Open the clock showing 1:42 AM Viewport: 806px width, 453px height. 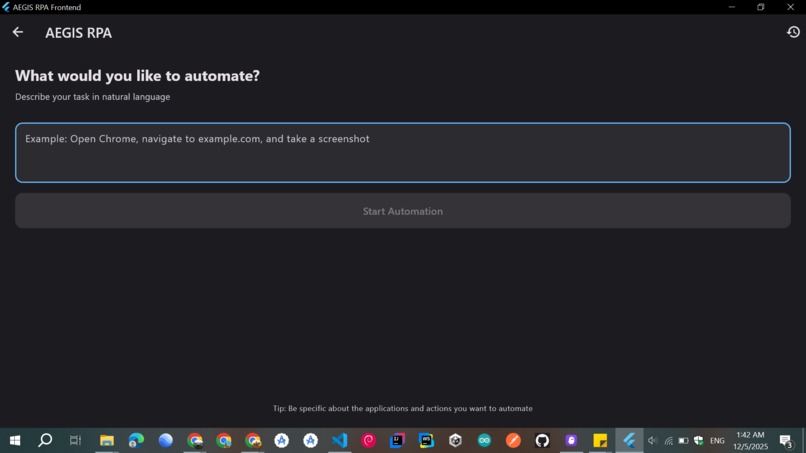750,441
